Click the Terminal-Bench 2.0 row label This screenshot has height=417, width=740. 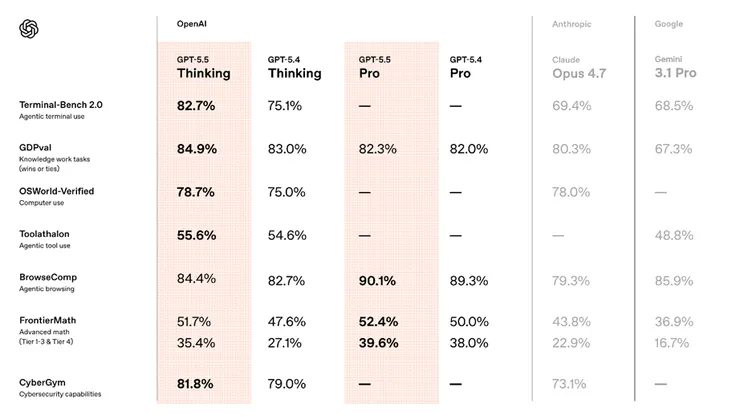pos(59,104)
